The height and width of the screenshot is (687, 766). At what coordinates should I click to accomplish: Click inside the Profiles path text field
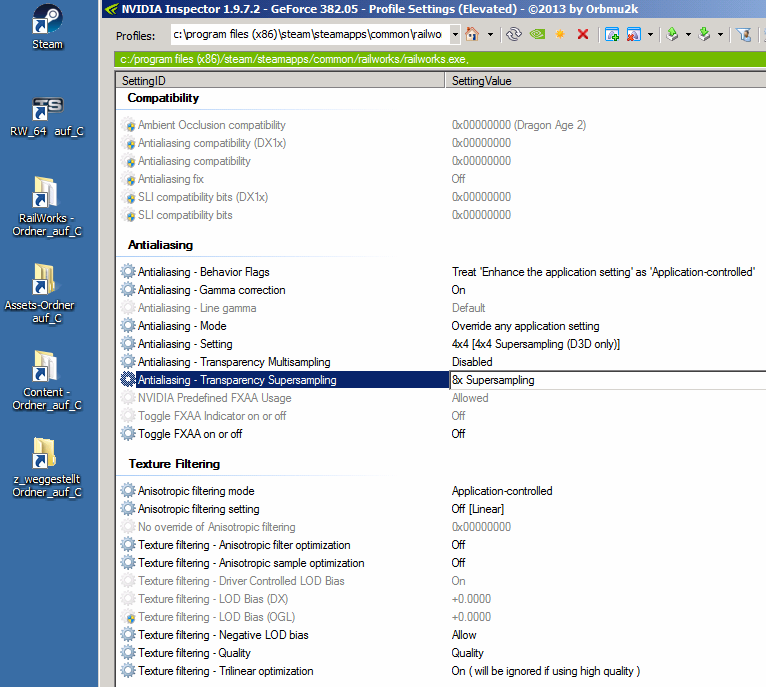click(x=310, y=34)
